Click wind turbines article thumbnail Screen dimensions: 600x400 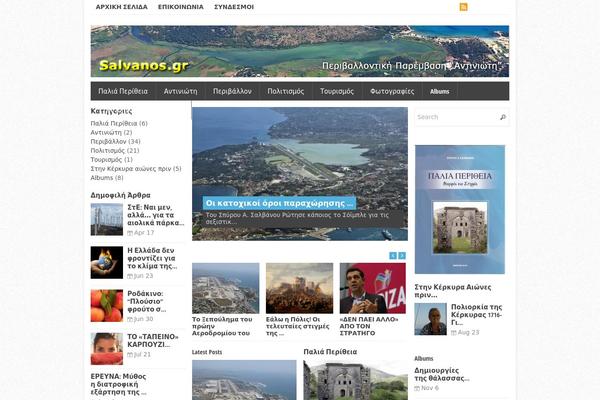[x=107, y=219]
